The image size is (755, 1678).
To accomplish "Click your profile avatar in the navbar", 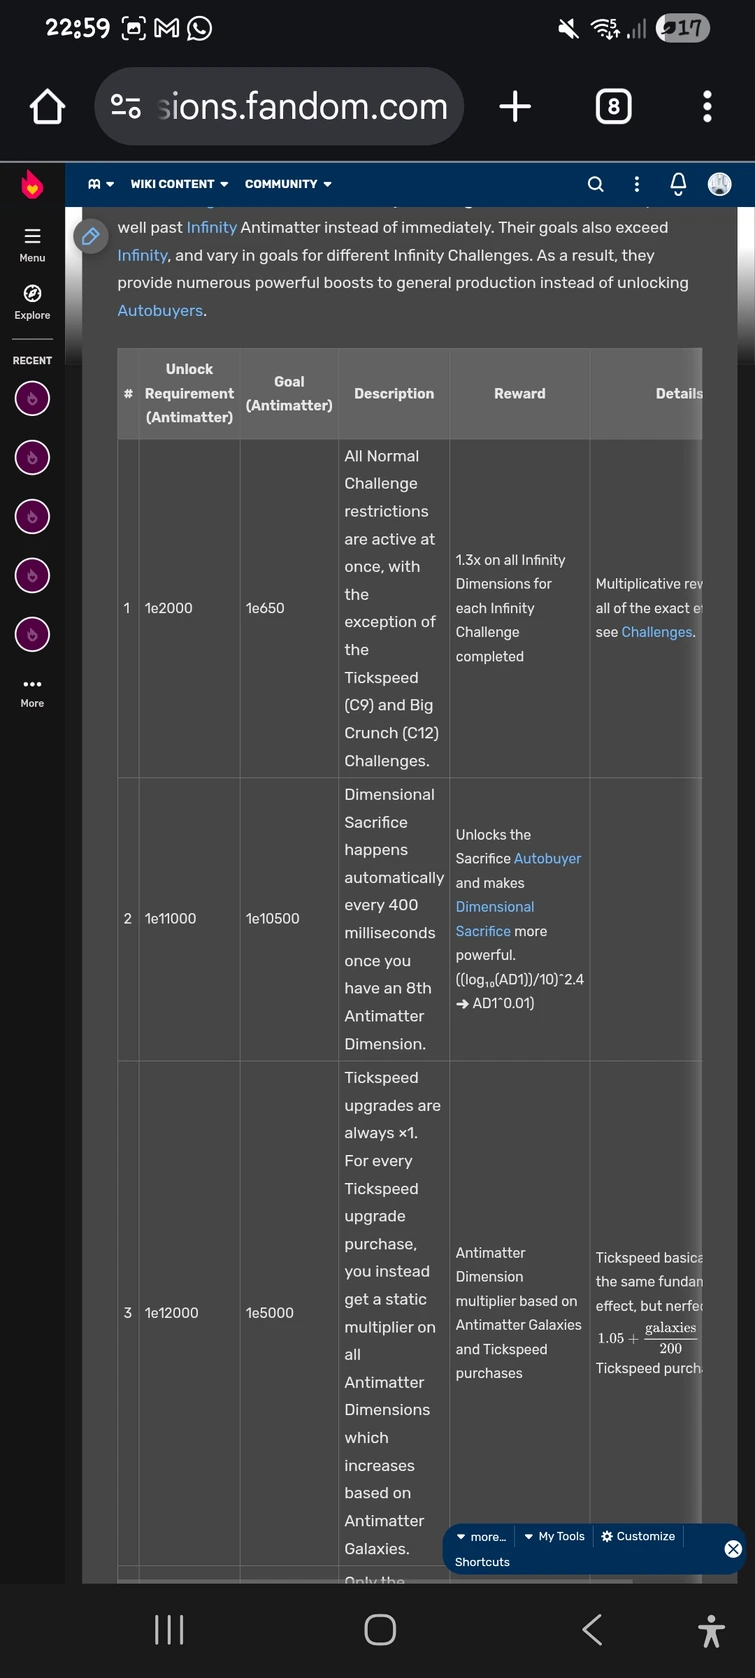I will pos(719,184).
